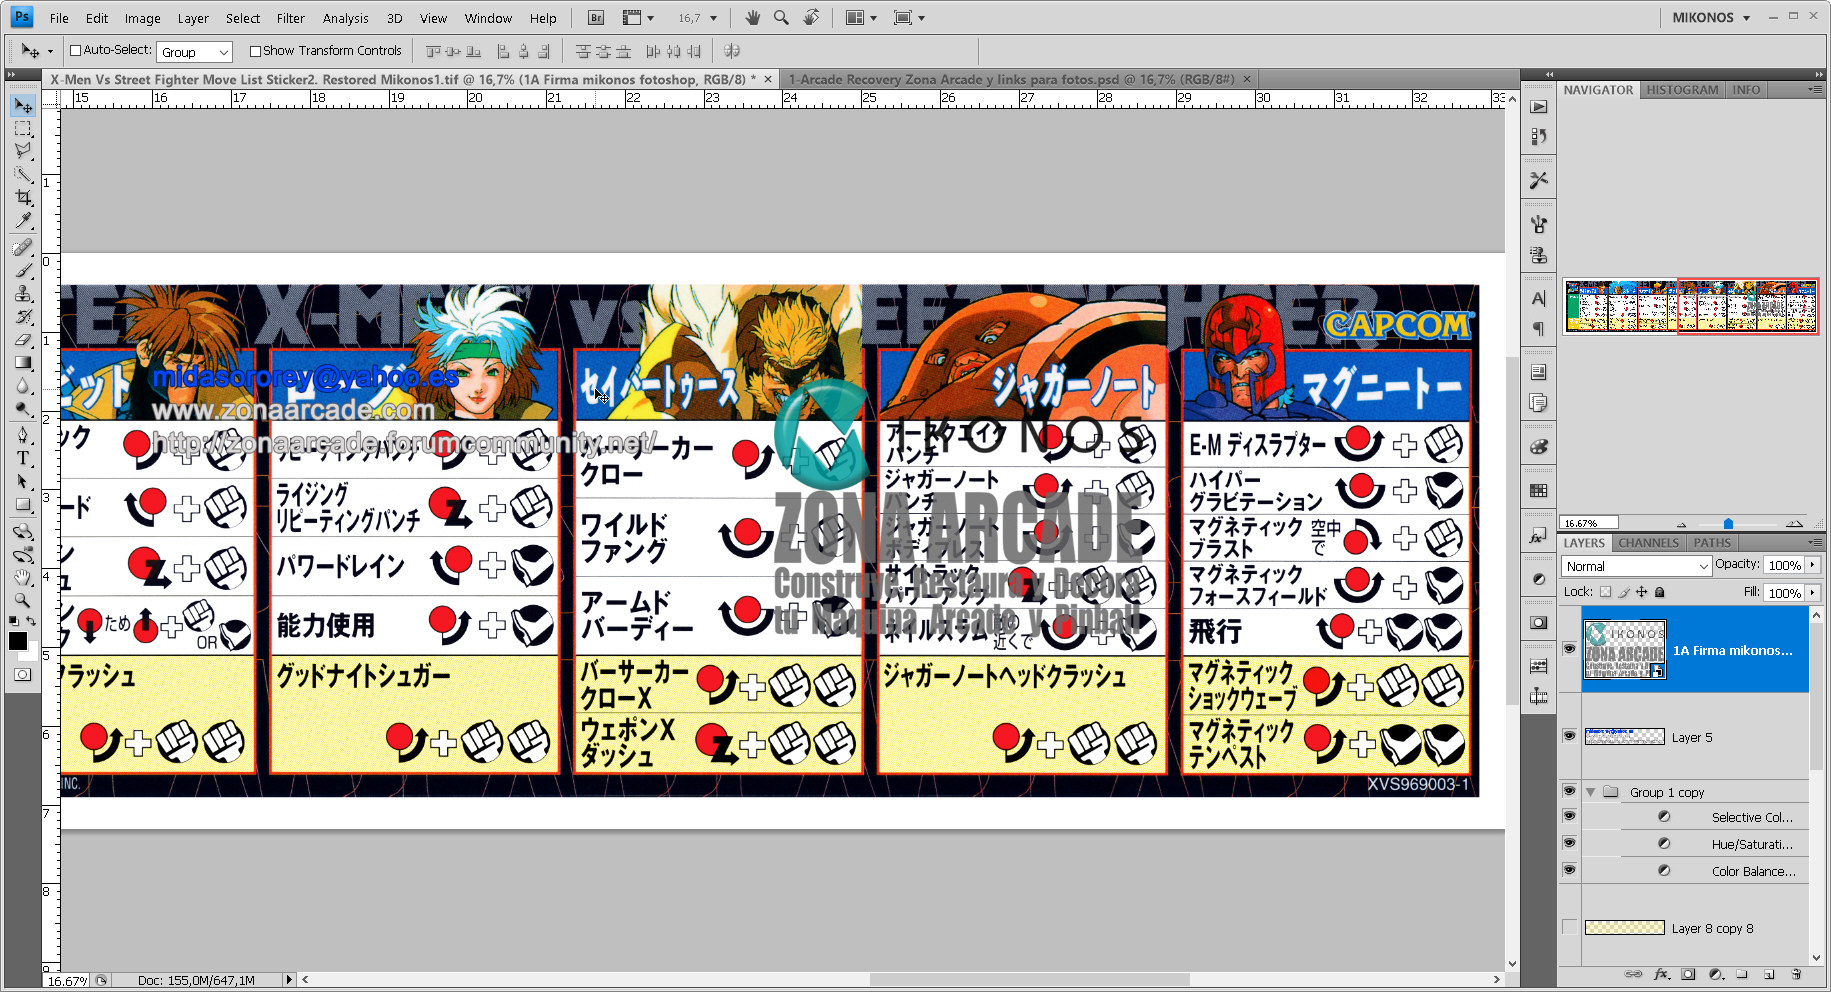Image resolution: width=1831 pixels, height=992 pixels.
Task: Collapse the Group 1 copy folder
Action: click(1591, 791)
